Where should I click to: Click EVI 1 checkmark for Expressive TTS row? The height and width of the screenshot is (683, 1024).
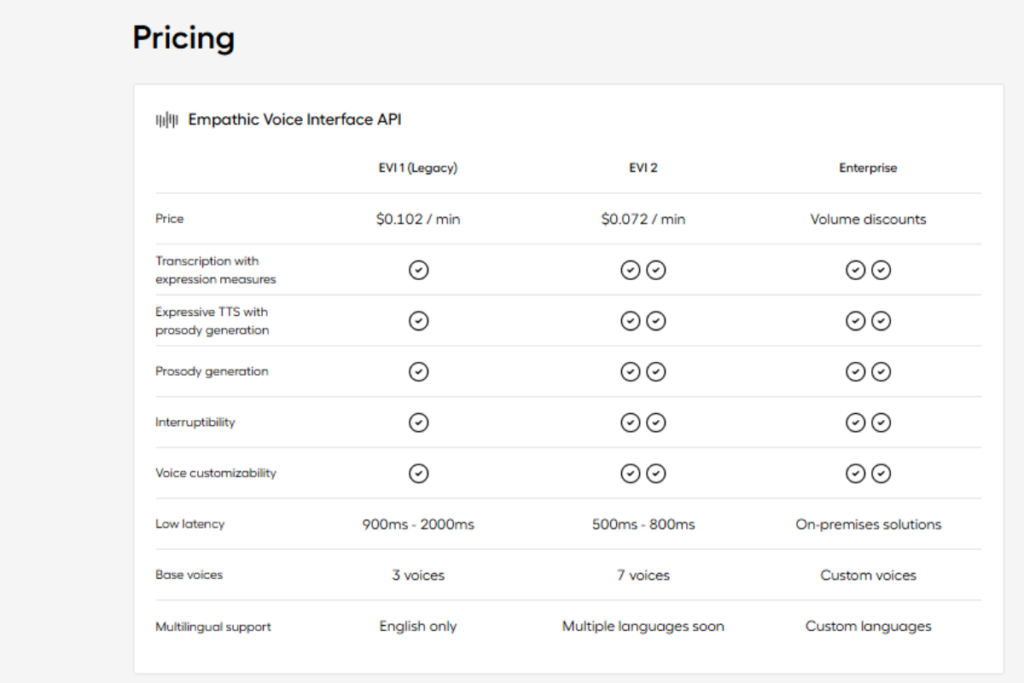(x=419, y=321)
